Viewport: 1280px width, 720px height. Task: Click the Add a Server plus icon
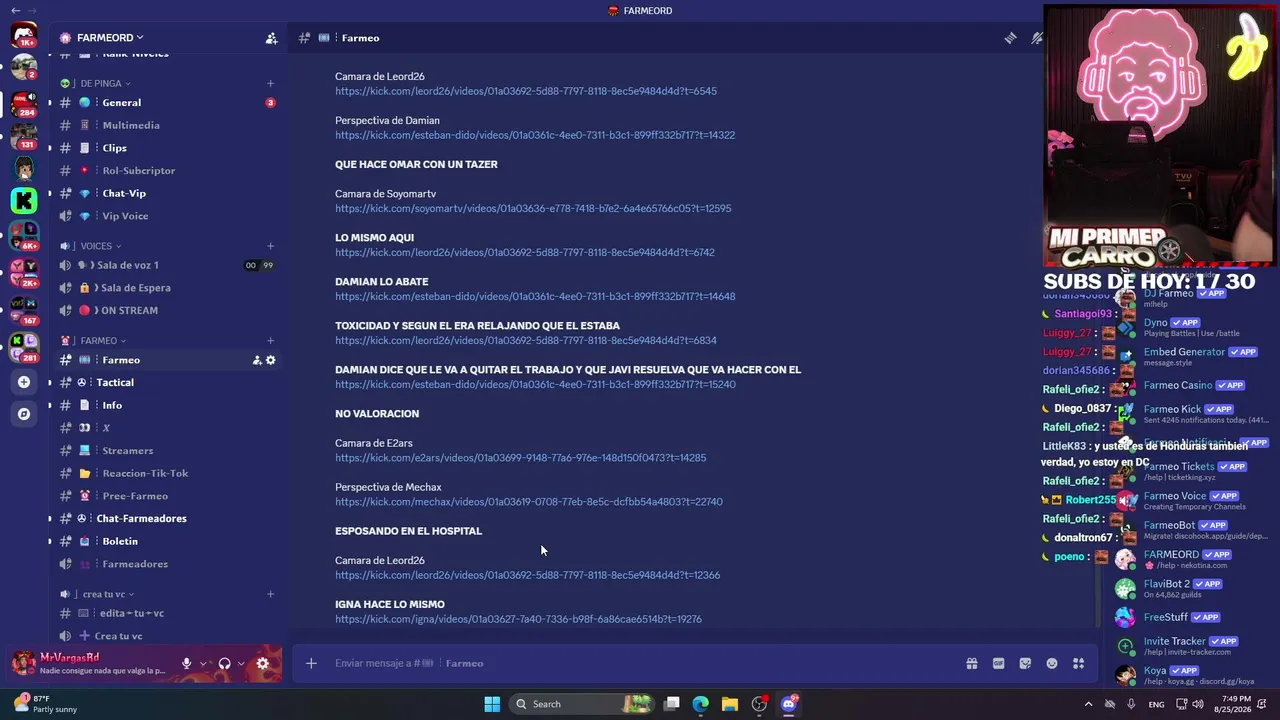pos(24,382)
